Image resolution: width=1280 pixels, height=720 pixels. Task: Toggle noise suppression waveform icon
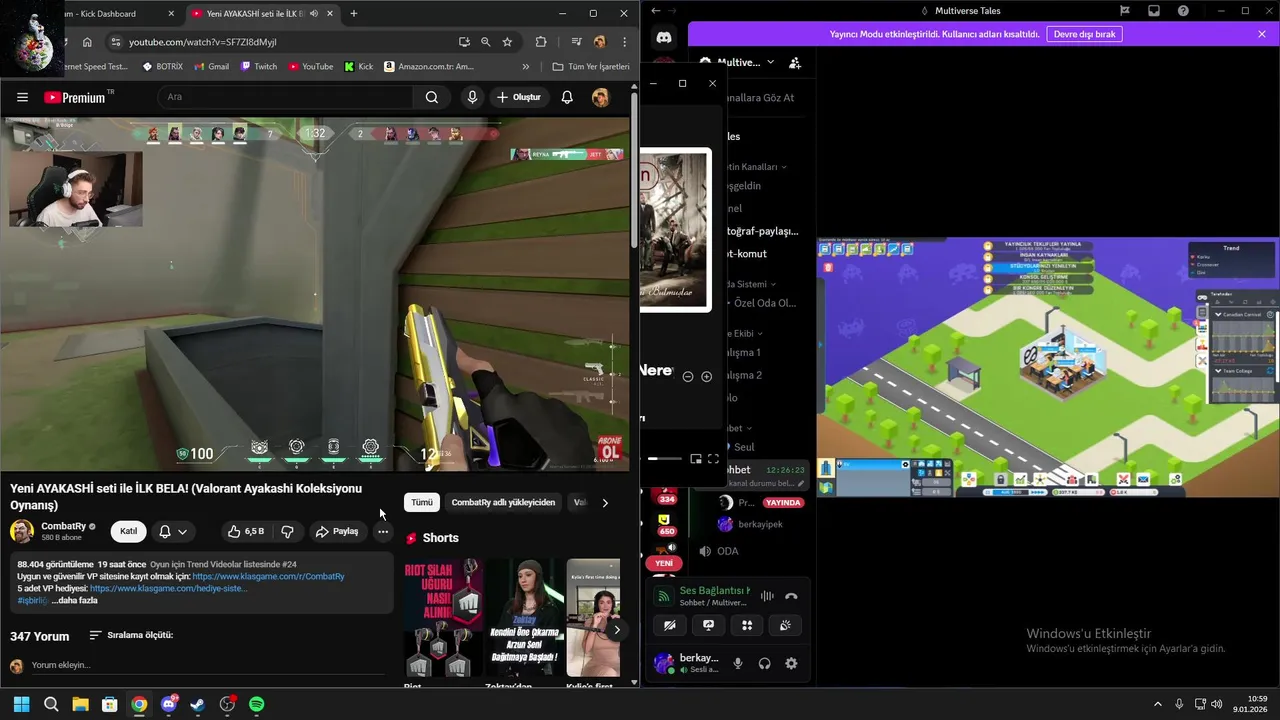click(767, 596)
